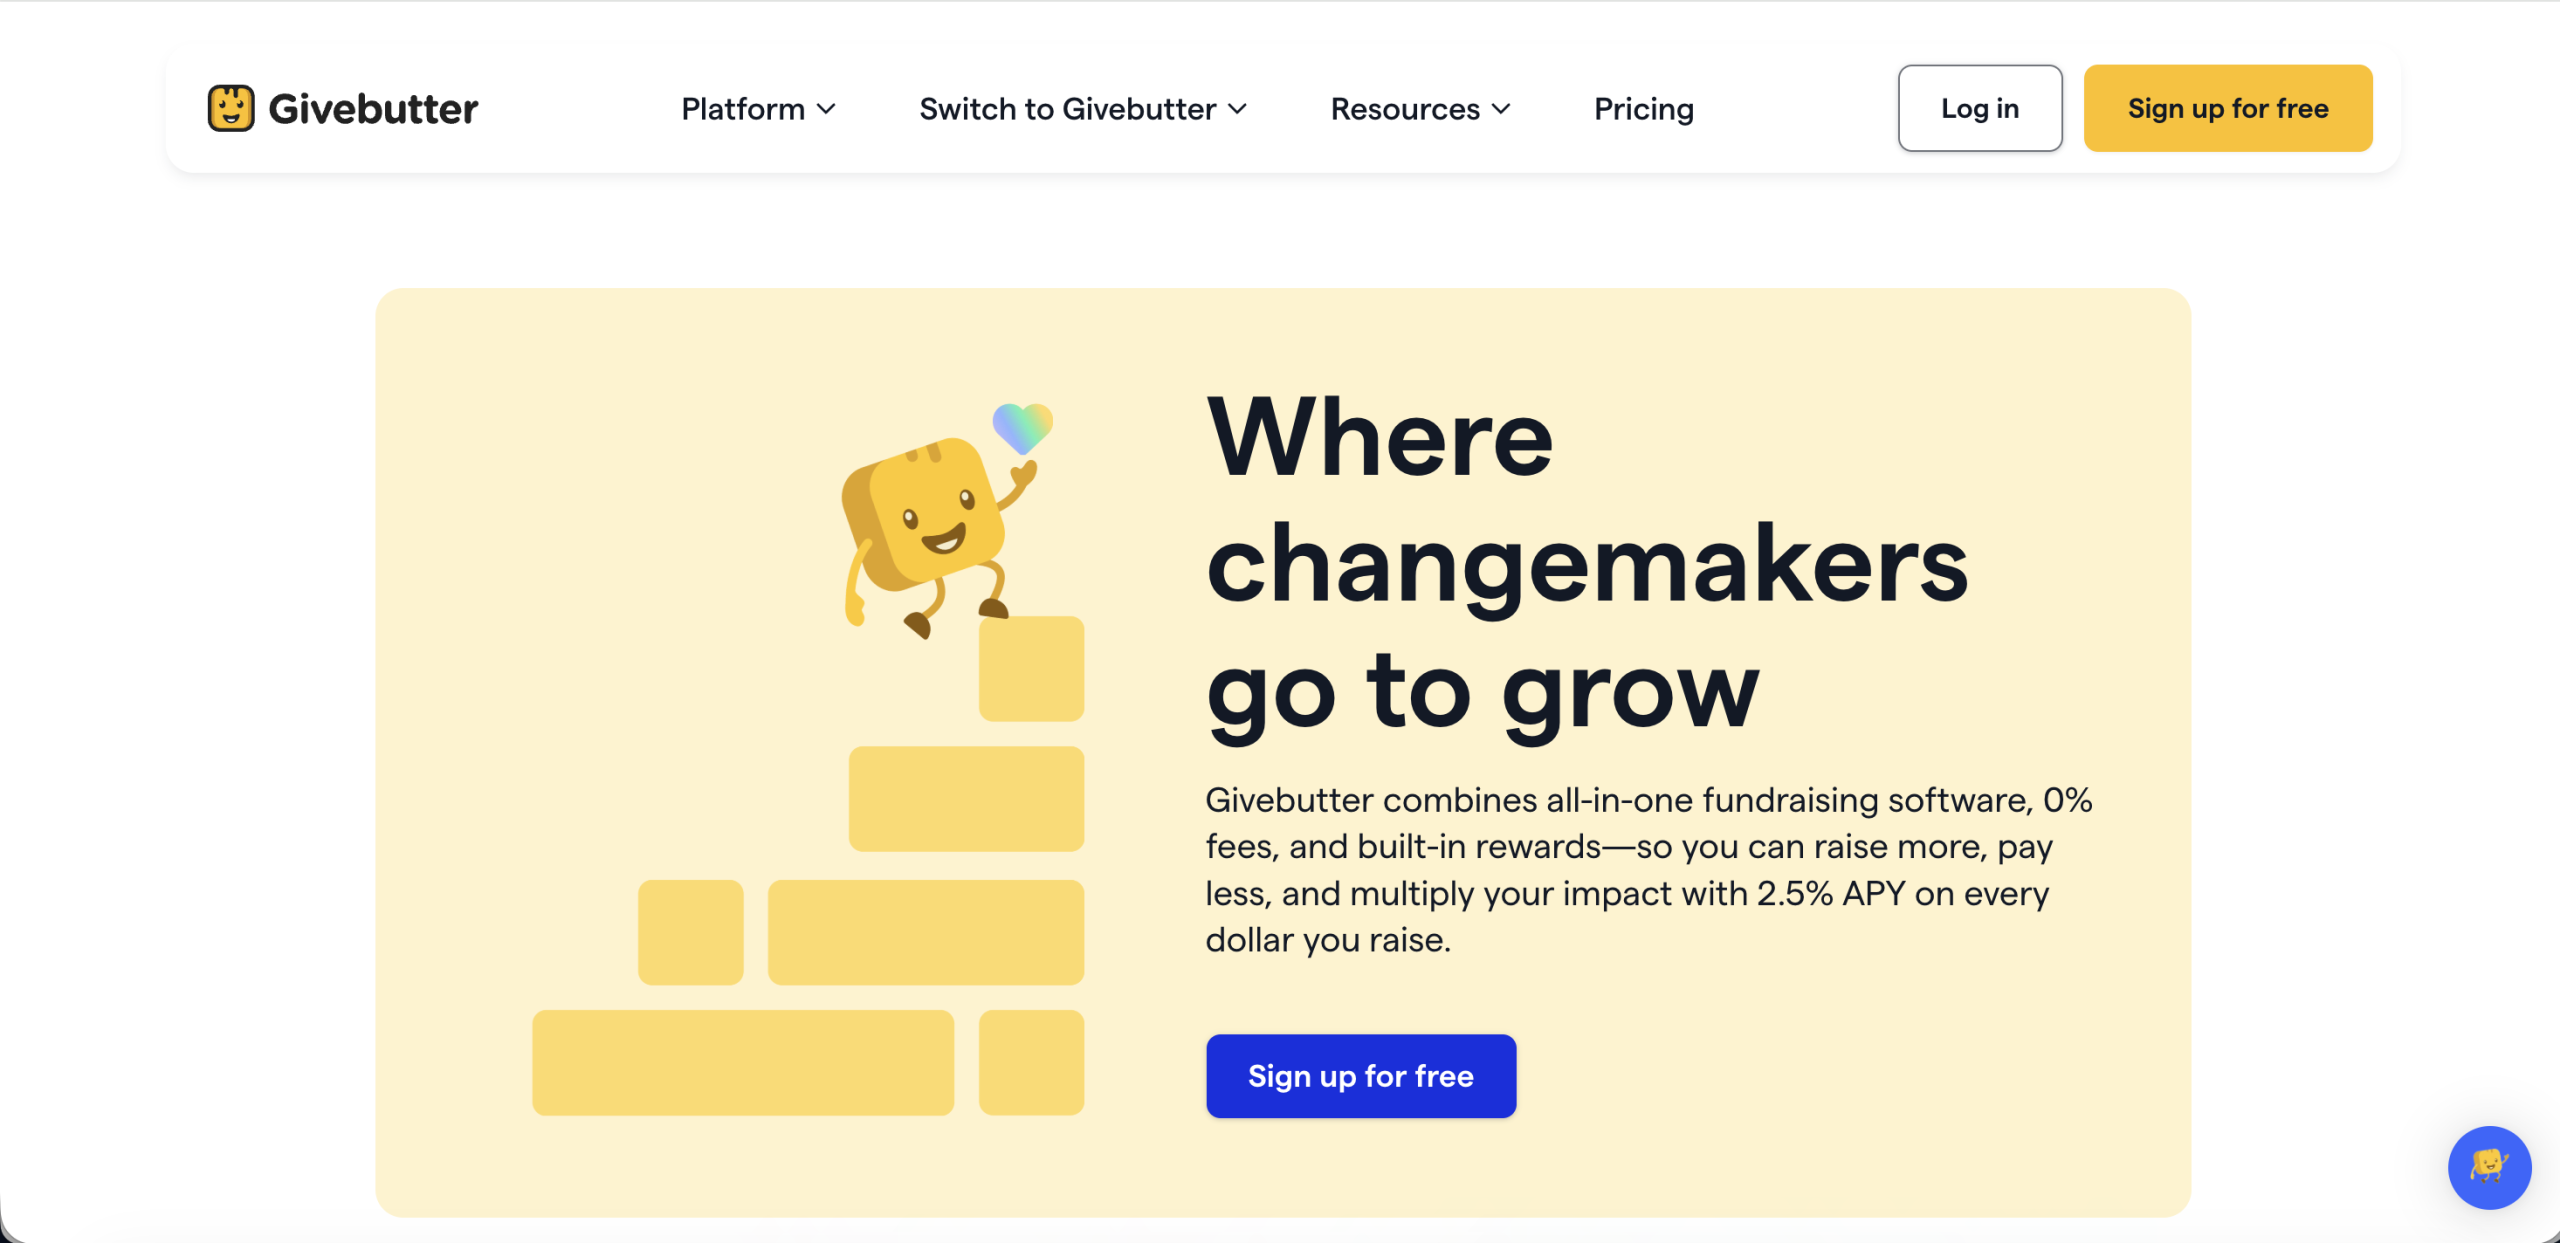Click the chevron next to Platform
Viewport: 2560px width, 1243px height.
(x=827, y=110)
